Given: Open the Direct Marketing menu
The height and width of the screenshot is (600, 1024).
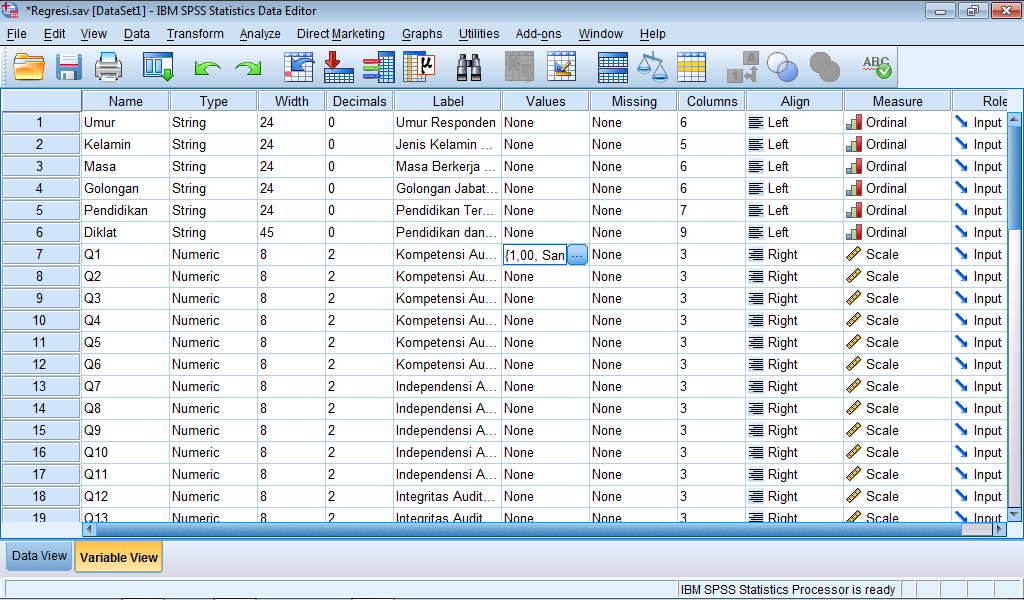Looking at the screenshot, I should pos(340,34).
